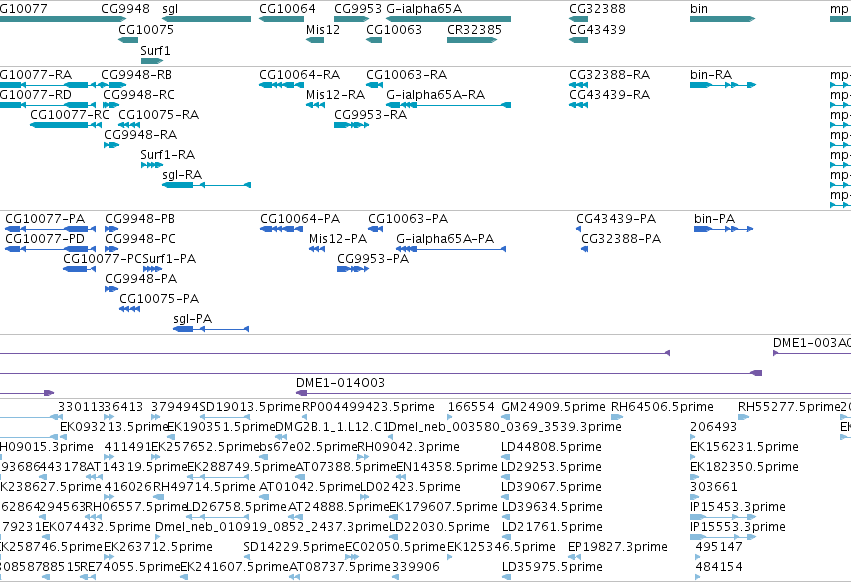Image resolution: width=851 pixels, height=582 pixels.
Task: Select the CG10075 gene label
Action: [x=146, y=29]
